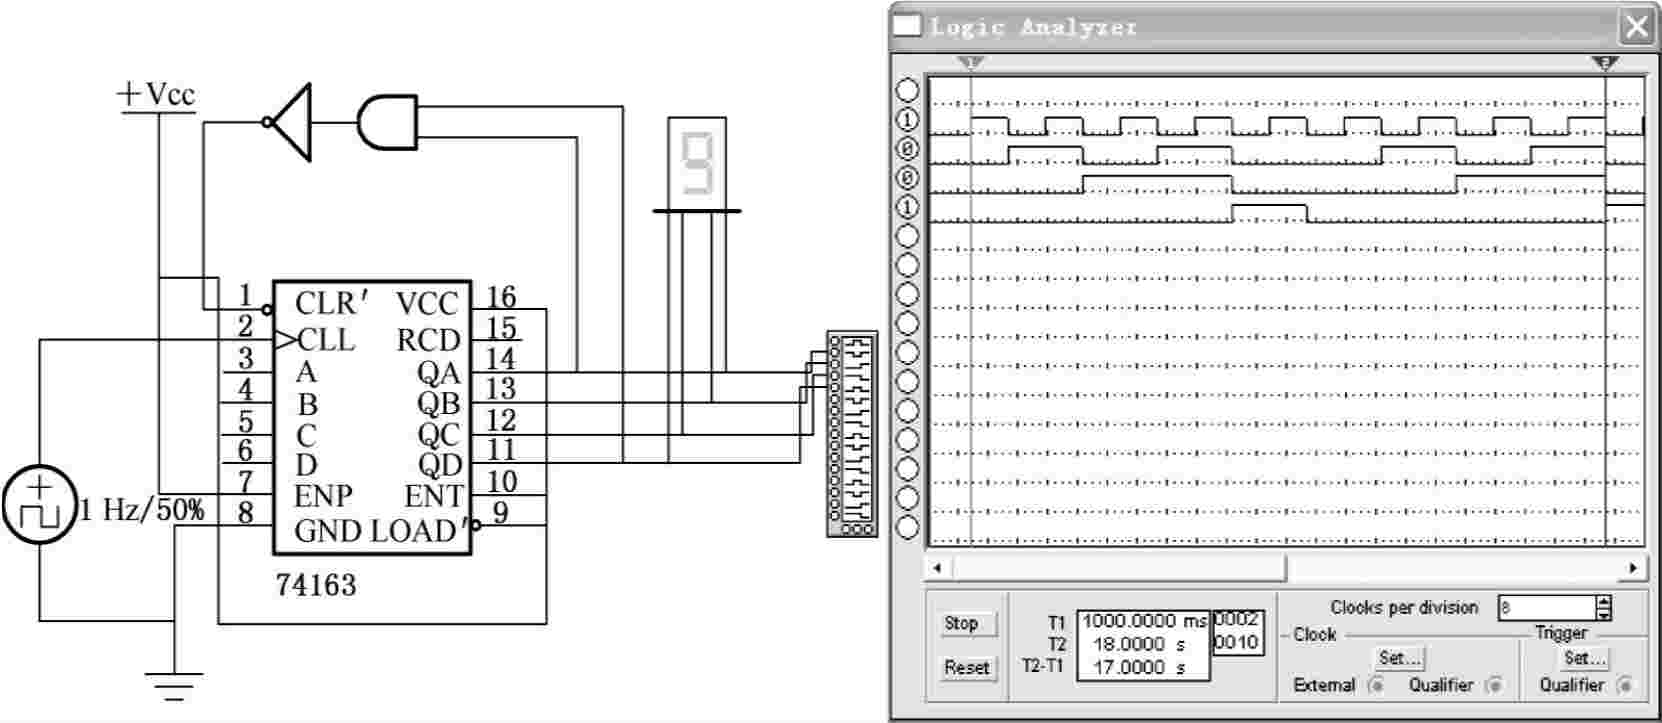Select the ground symbol in the circuit
Viewport: 1662px width, 723px height.
(174, 686)
